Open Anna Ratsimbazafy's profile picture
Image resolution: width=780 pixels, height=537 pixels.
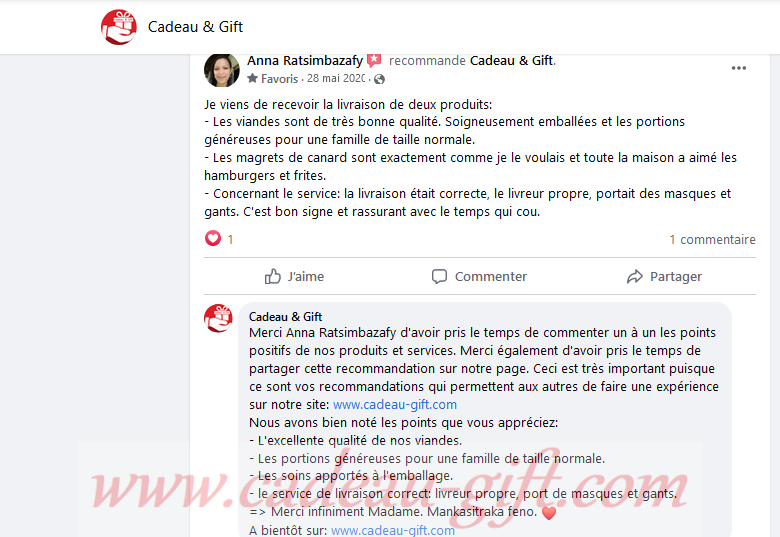coord(222,70)
